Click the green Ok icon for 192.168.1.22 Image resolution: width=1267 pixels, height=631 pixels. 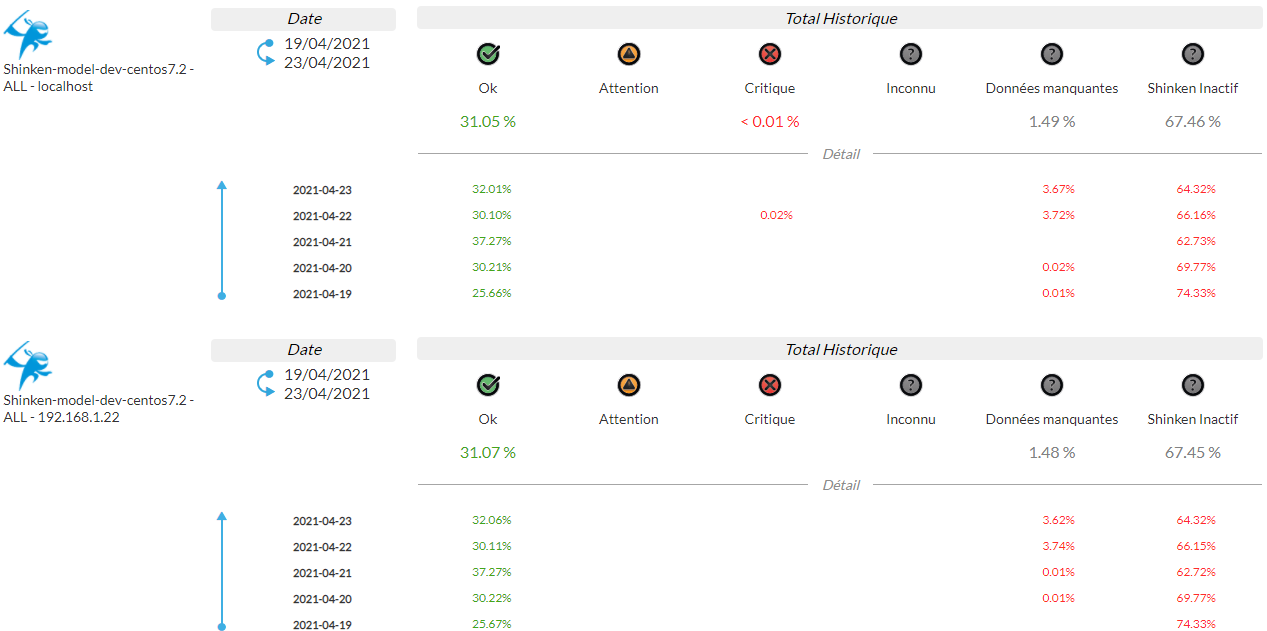coord(488,385)
